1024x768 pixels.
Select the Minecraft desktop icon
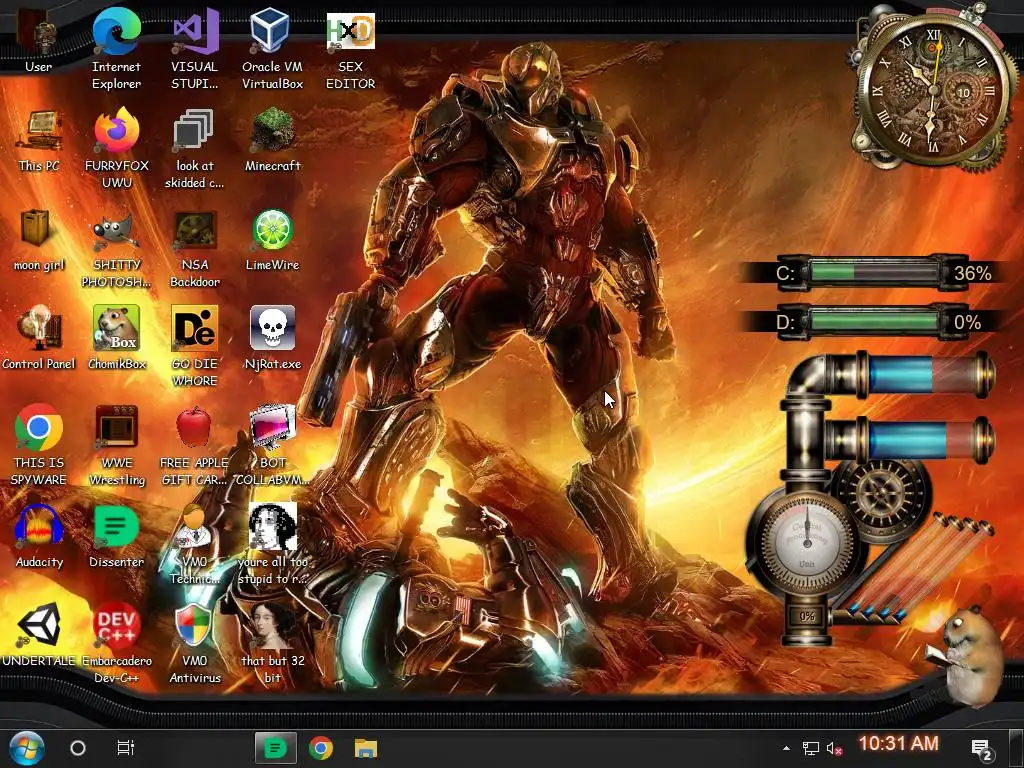pos(272,140)
